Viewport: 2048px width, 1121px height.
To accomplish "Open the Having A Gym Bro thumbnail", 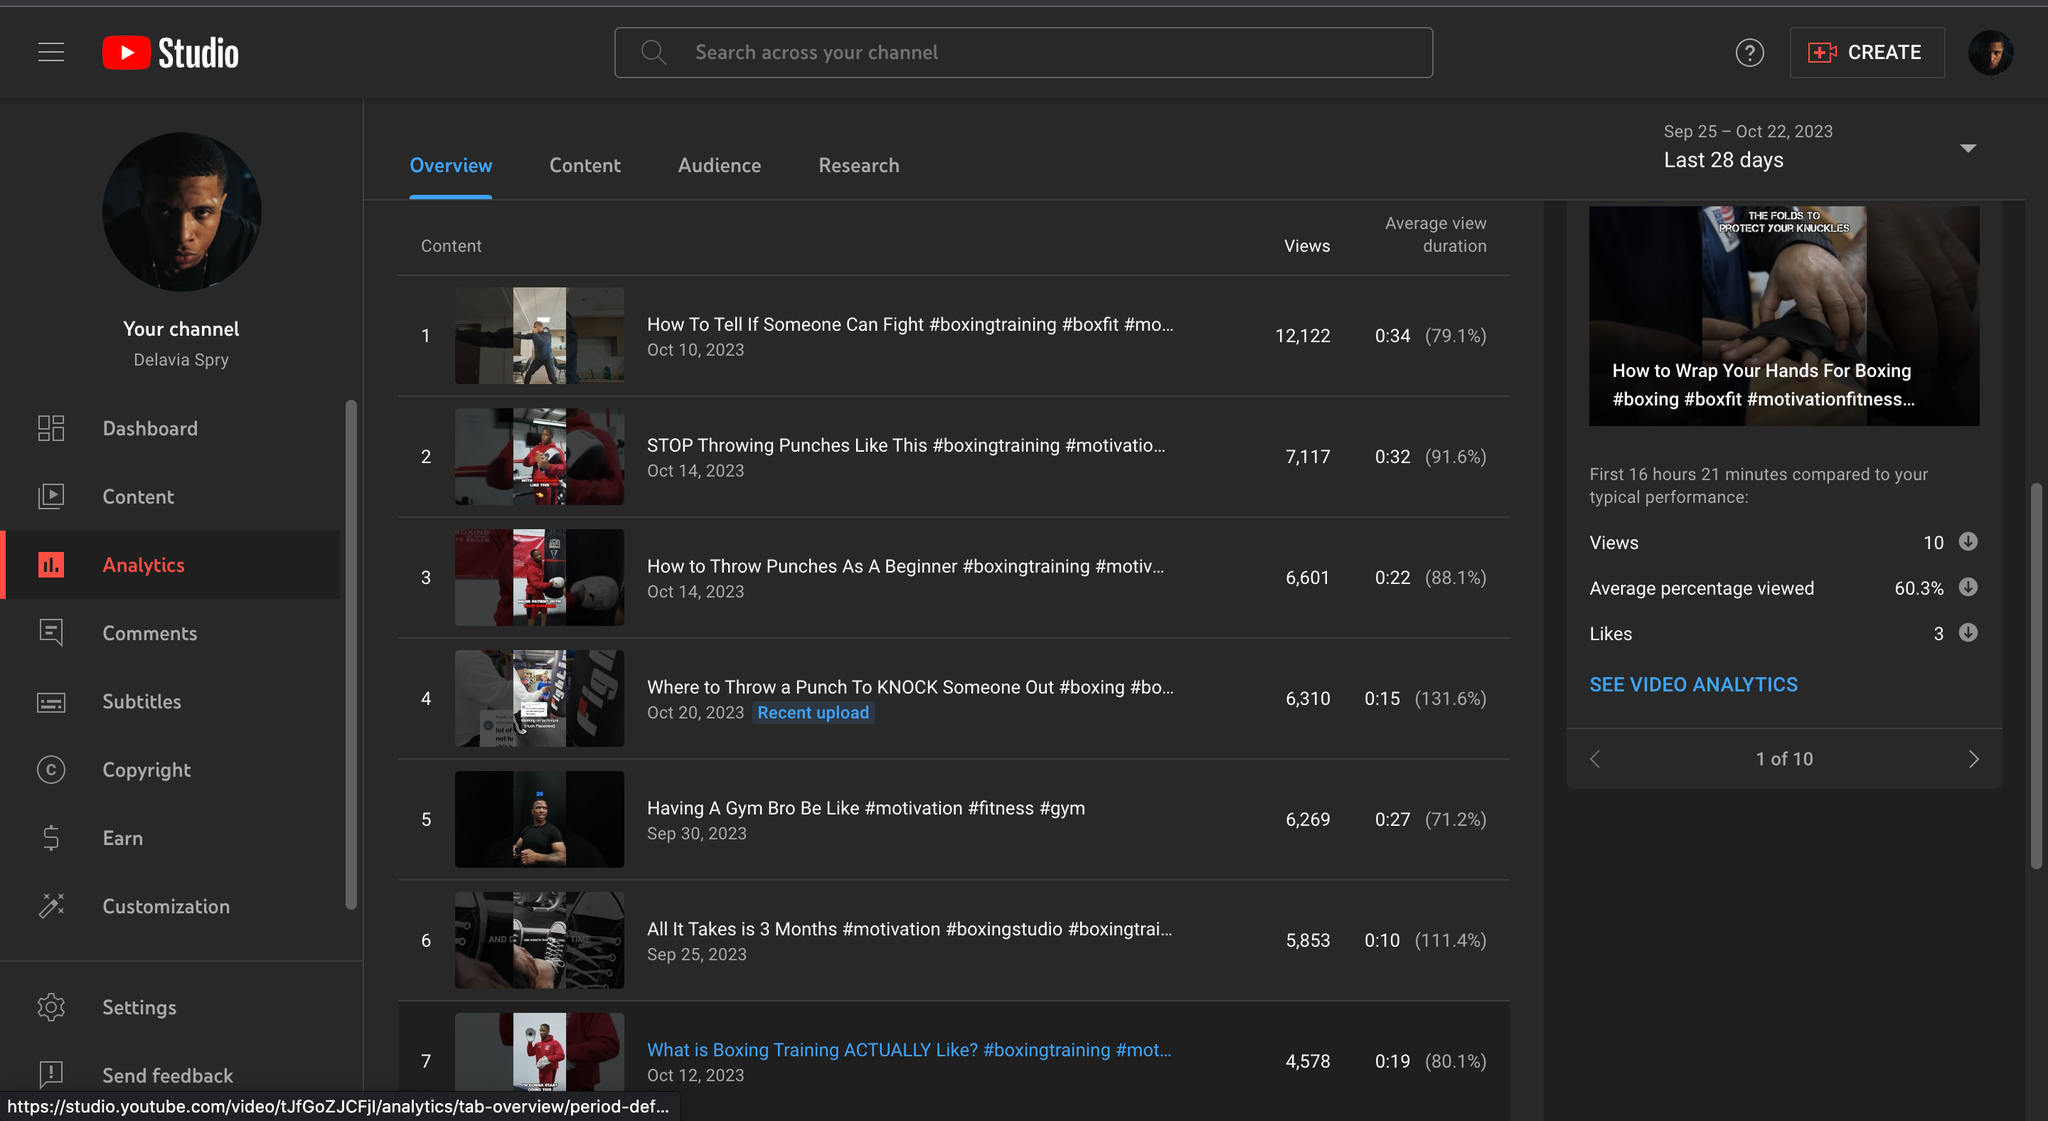I will click(x=539, y=819).
